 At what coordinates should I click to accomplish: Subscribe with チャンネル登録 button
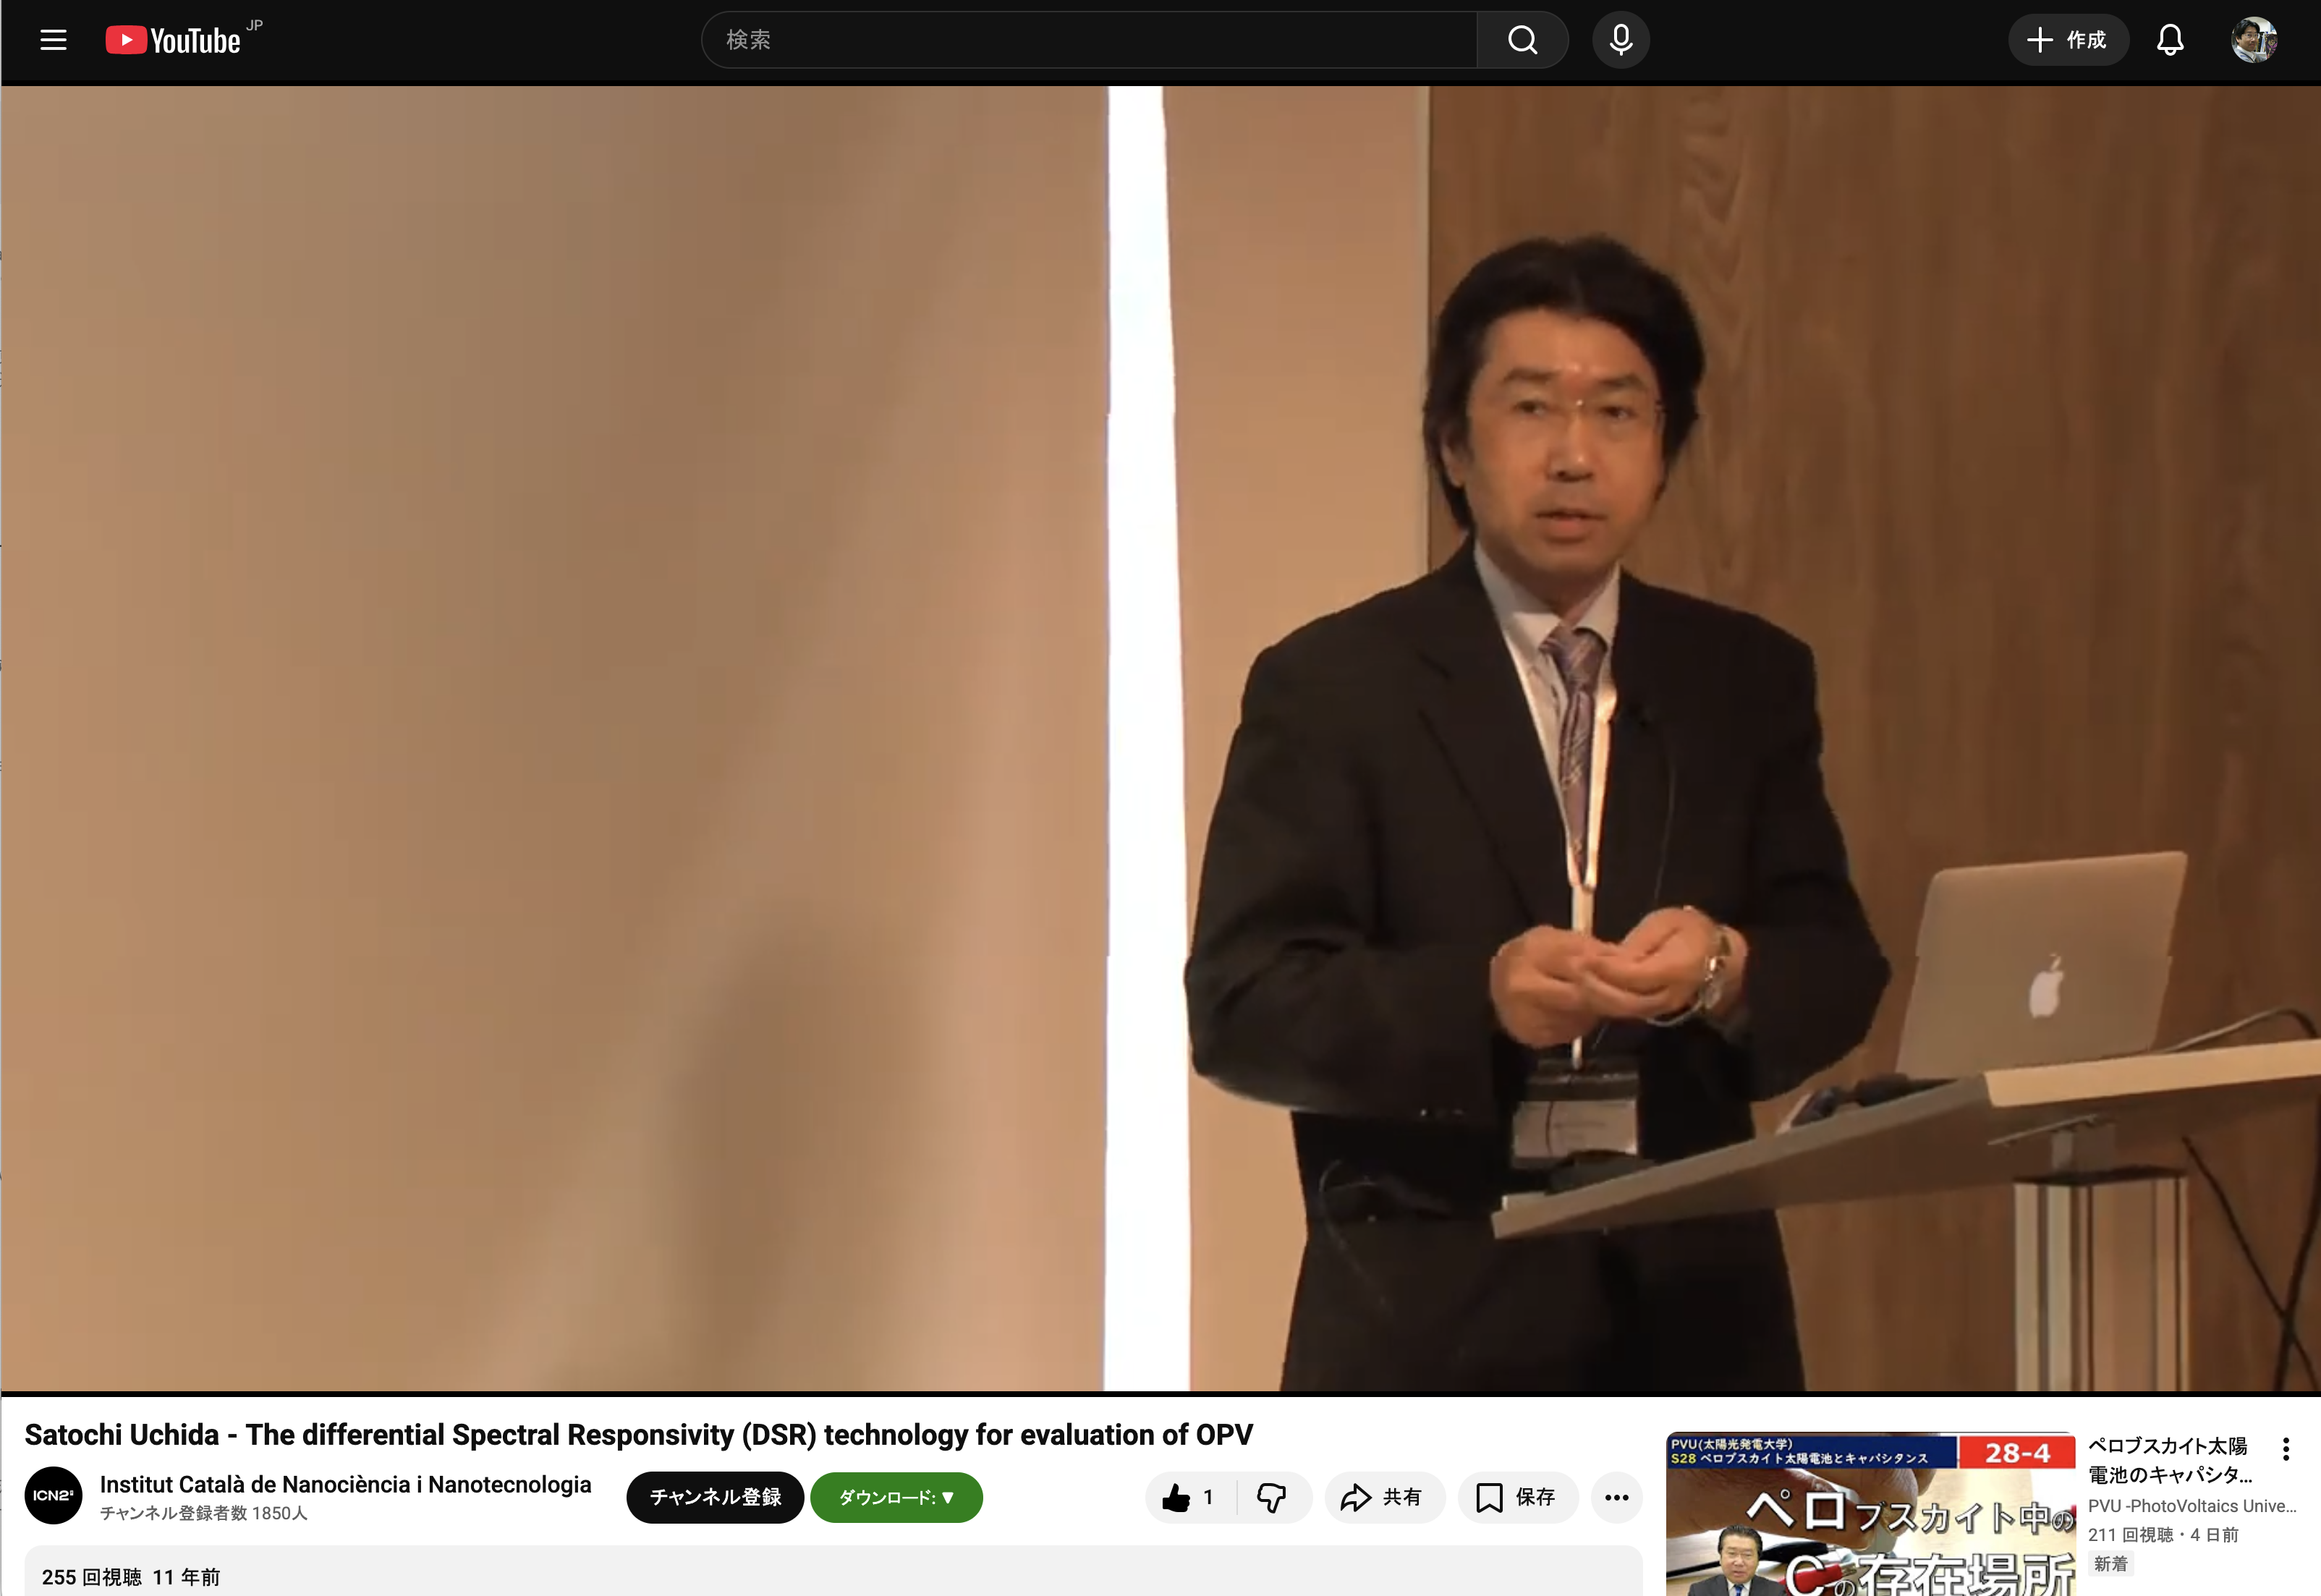click(x=715, y=1497)
